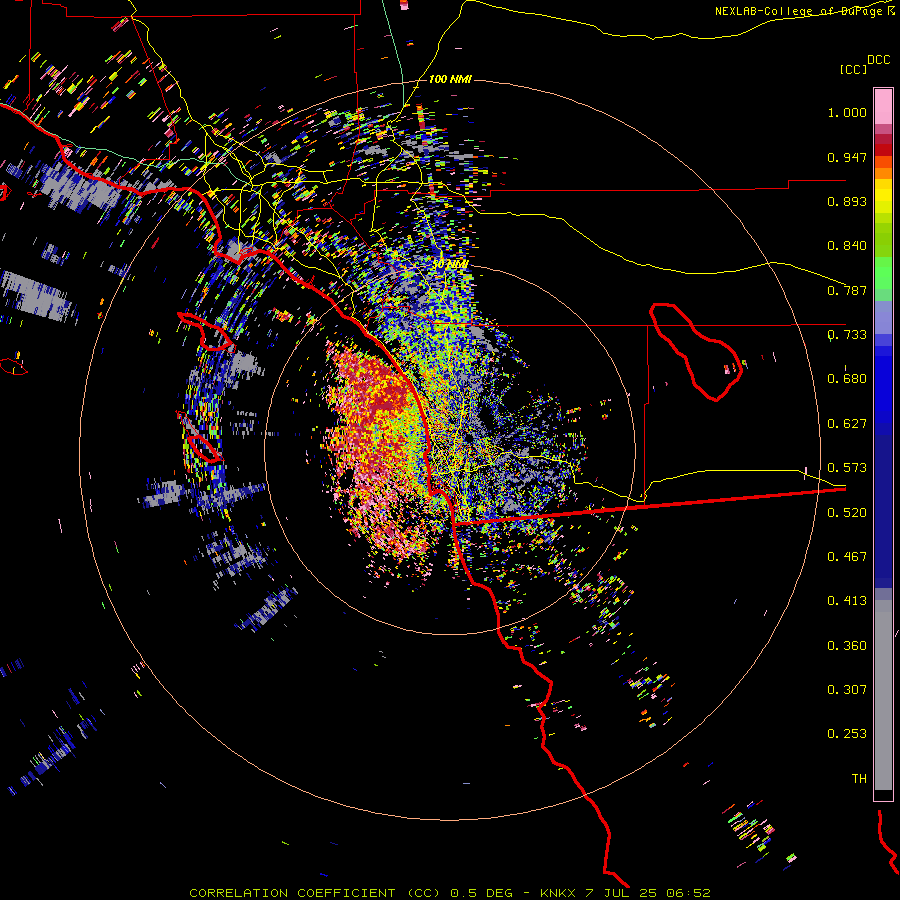Pick the pink segment of the color bar
Viewport: 900px width, 900px height.
click(x=883, y=106)
